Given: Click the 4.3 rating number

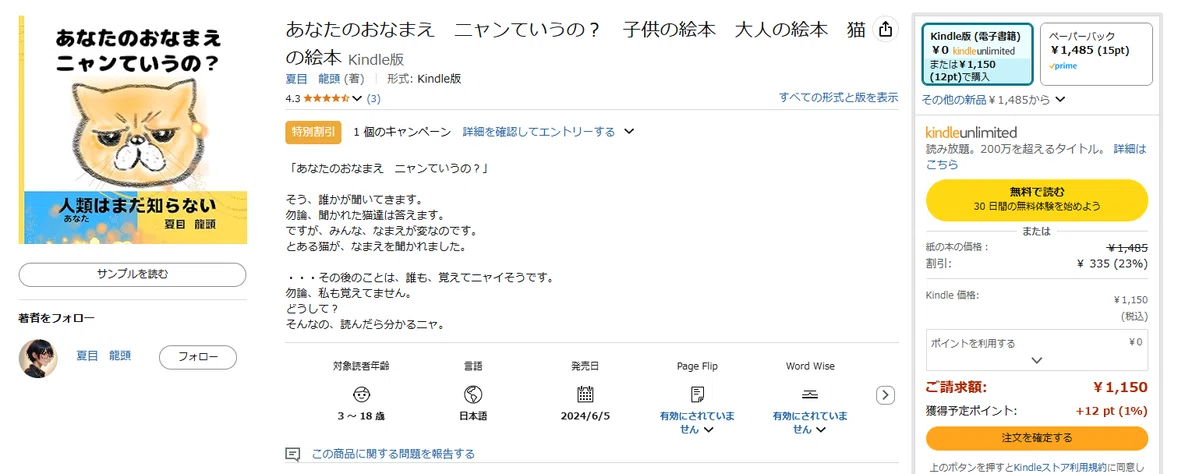Looking at the screenshot, I should (292, 98).
